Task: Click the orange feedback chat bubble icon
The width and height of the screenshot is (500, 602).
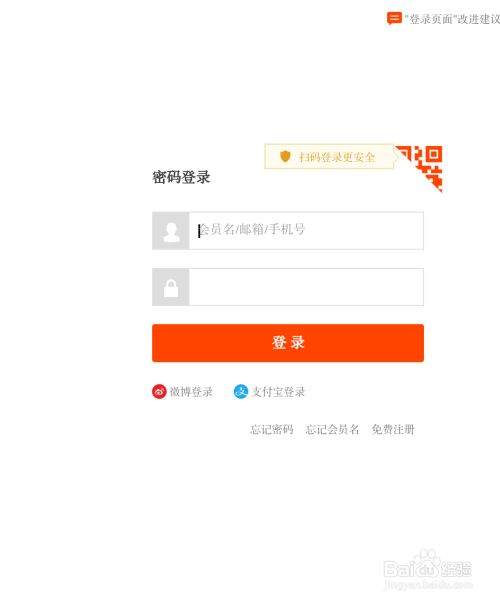Action: pos(394,18)
